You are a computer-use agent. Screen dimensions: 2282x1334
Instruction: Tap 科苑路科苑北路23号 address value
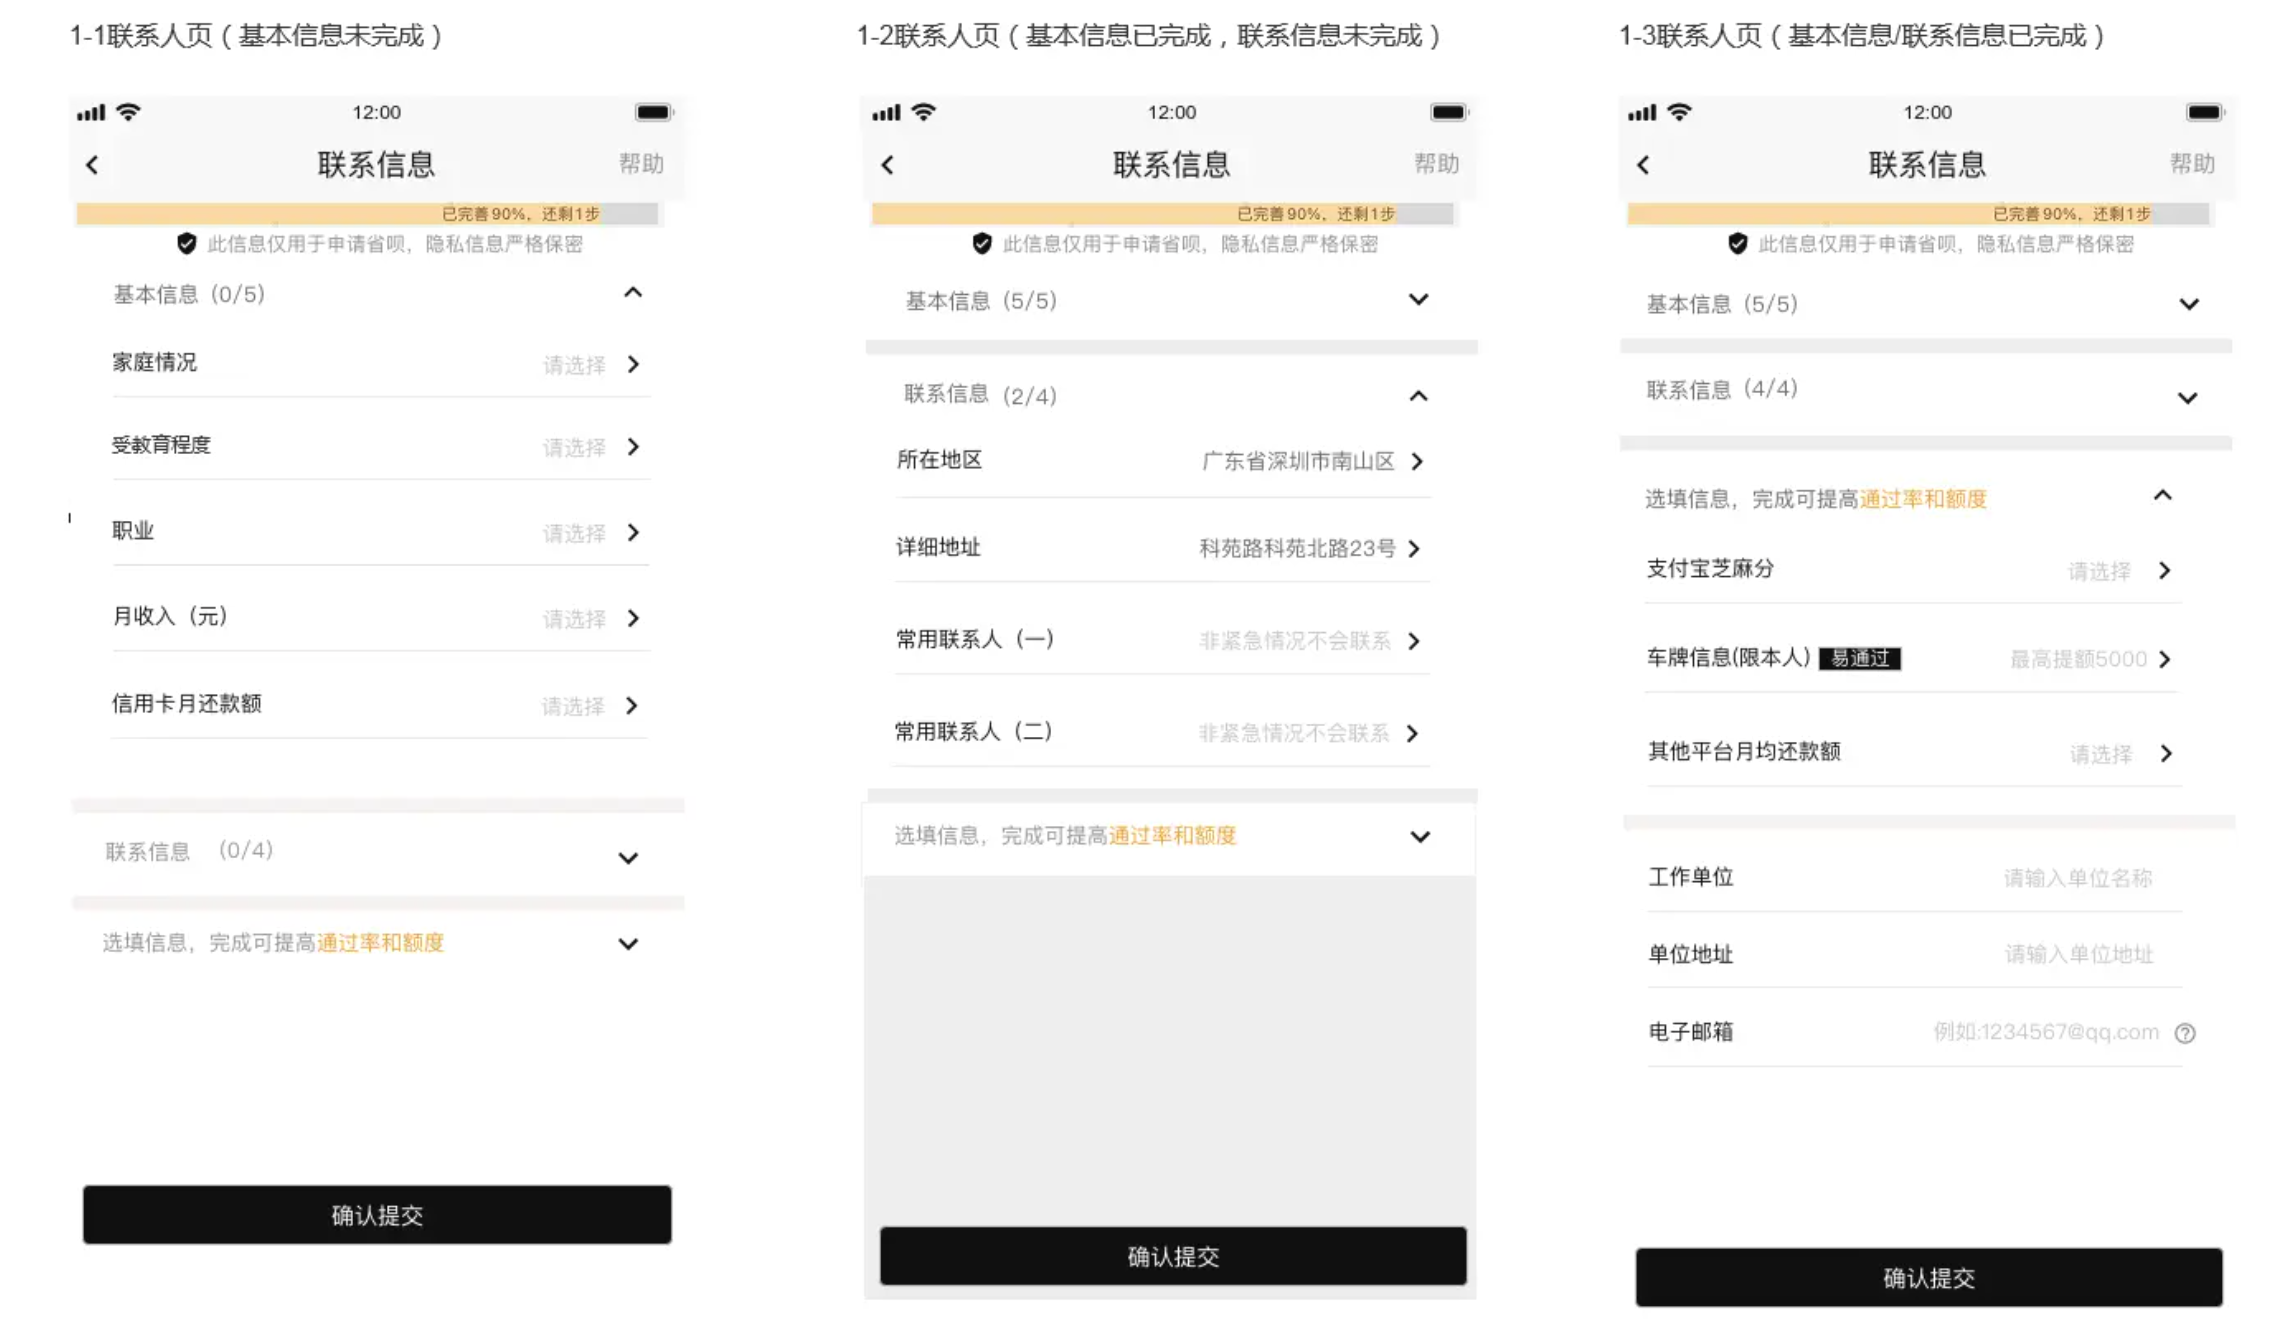pyautogui.click(x=1297, y=548)
